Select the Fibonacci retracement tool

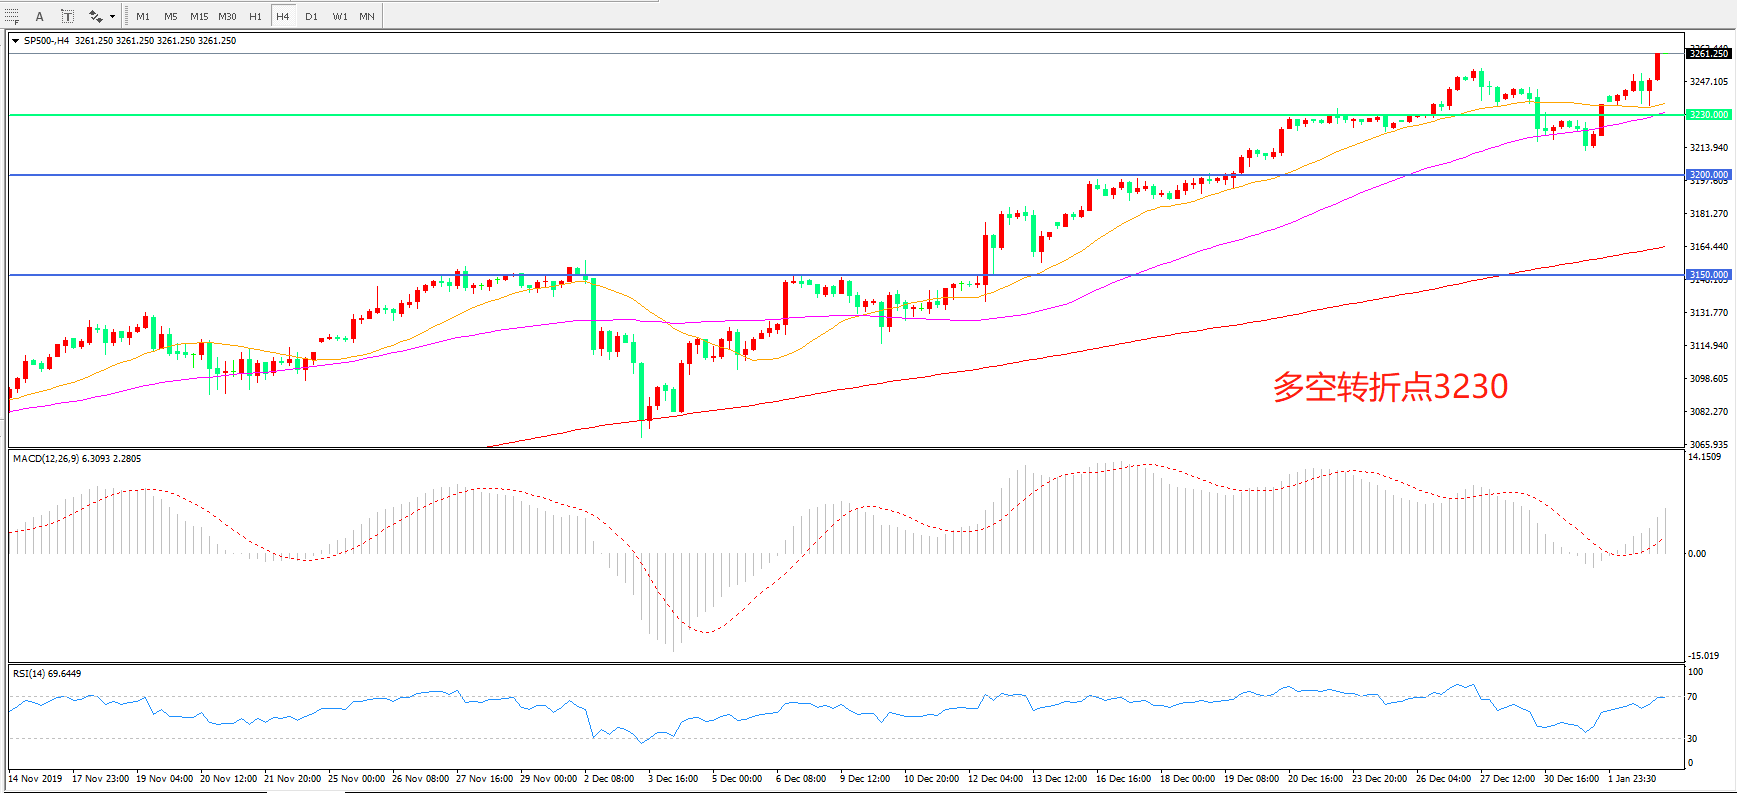click(12, 16)
